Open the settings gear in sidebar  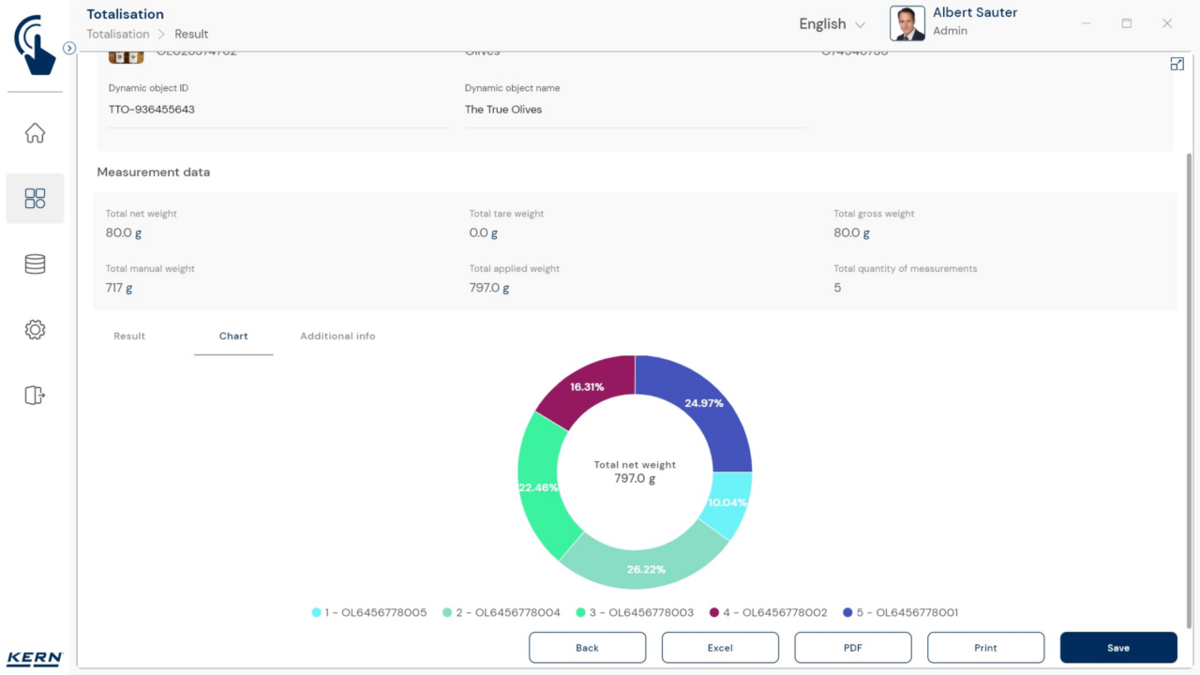(x=35, y=330)
